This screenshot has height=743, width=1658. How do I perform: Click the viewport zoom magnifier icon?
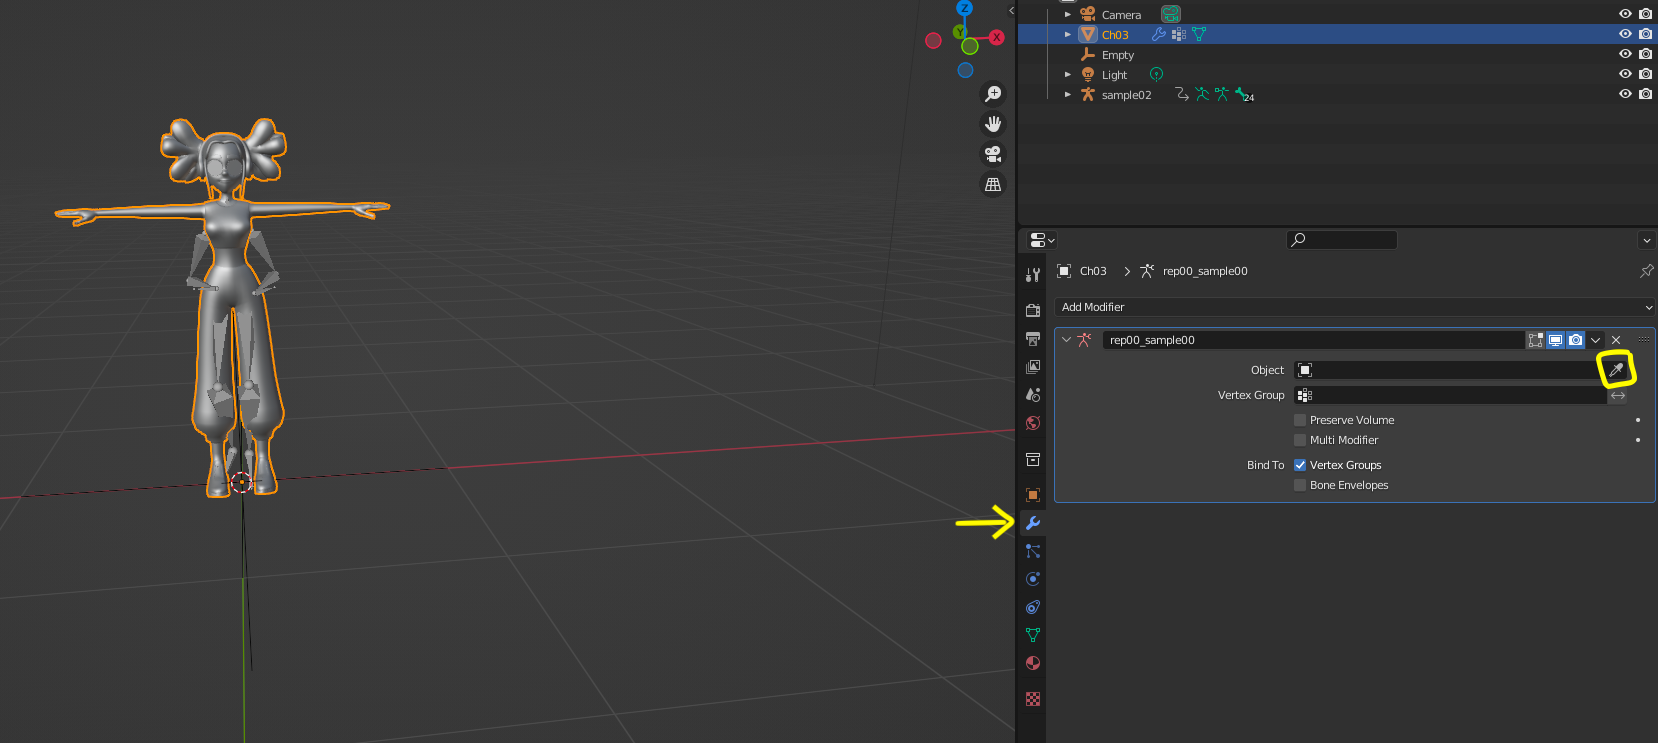(993, 94)
